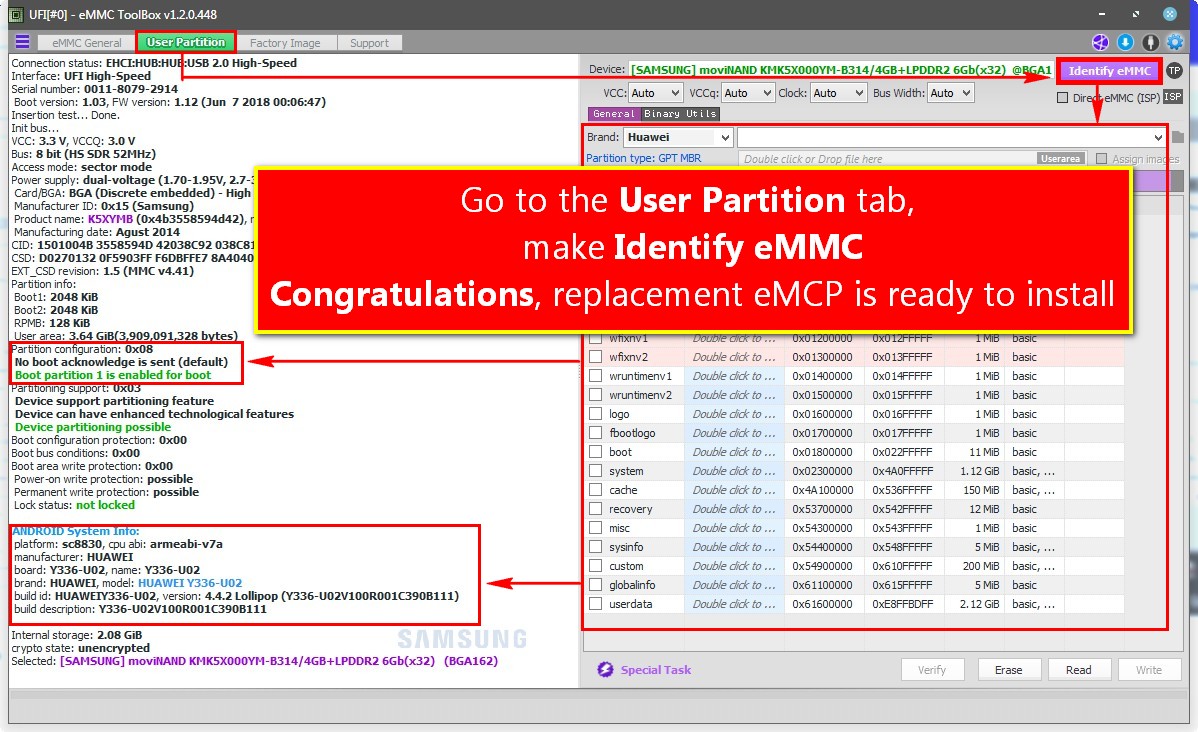Click the folder browse file icon
1198x732 pixels.
1177,138
